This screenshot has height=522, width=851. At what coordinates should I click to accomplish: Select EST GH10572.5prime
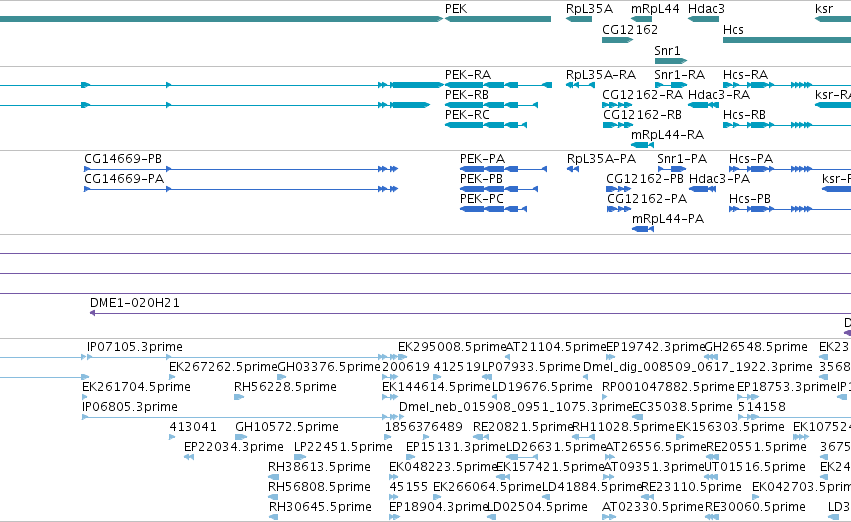coord(287,427)
